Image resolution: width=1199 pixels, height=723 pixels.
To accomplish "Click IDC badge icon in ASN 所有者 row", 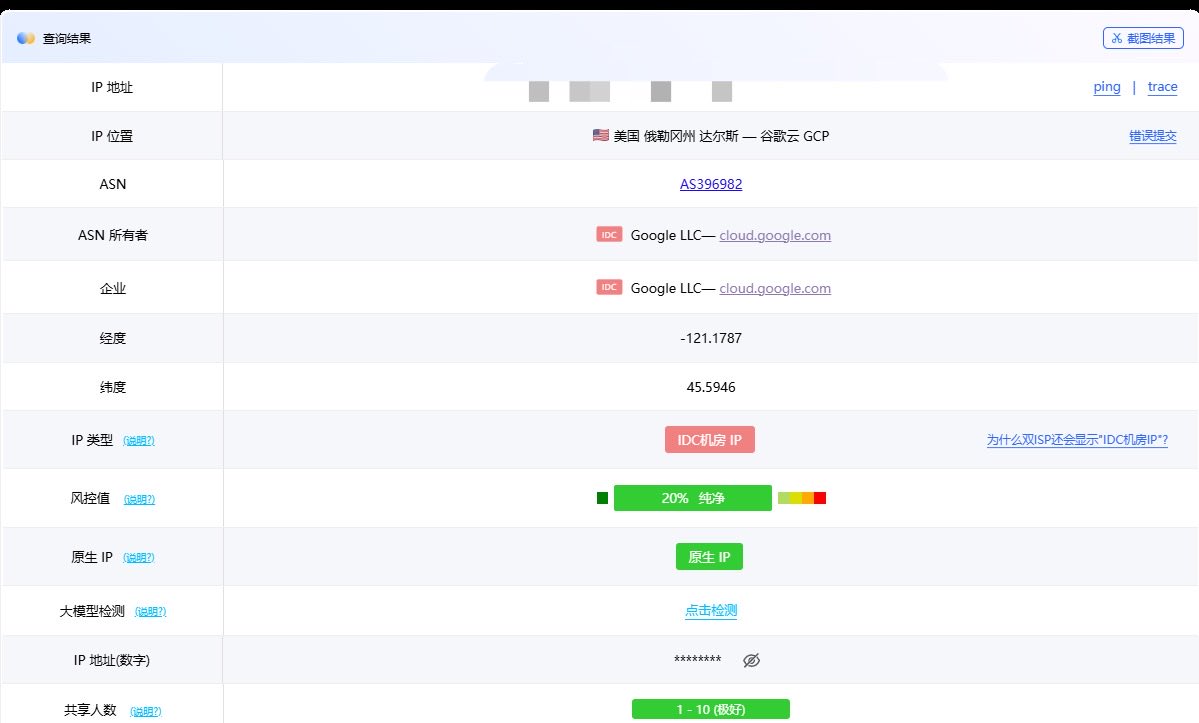I will pos(609,235).
